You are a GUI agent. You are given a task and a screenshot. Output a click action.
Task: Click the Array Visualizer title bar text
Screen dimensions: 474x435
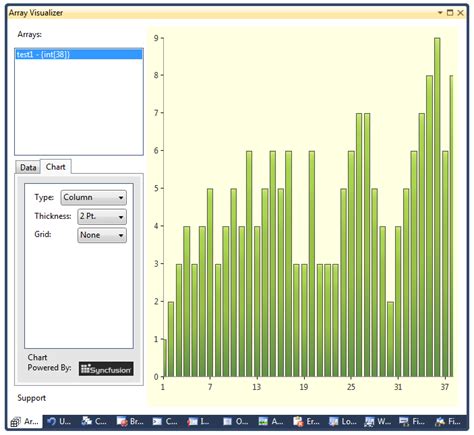tap(36, 13)
